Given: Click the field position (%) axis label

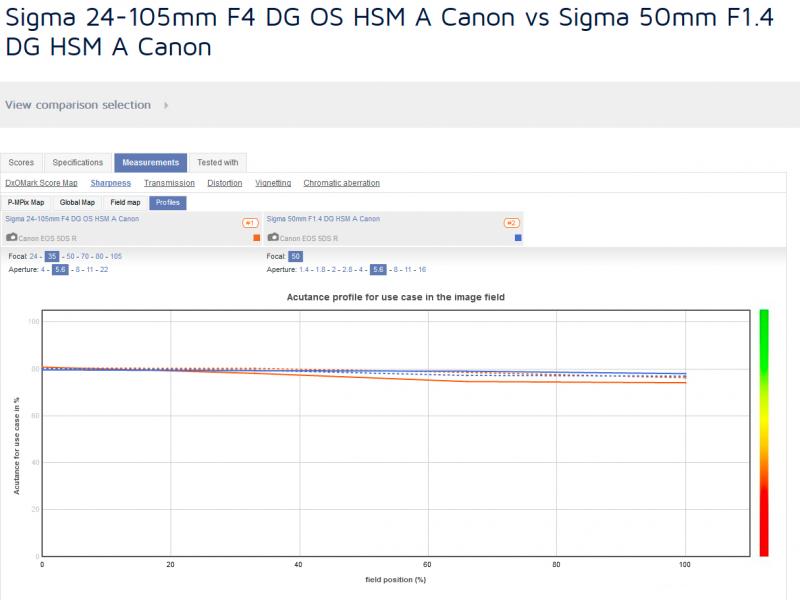Looking at the screenshot, I should point(395,580).
